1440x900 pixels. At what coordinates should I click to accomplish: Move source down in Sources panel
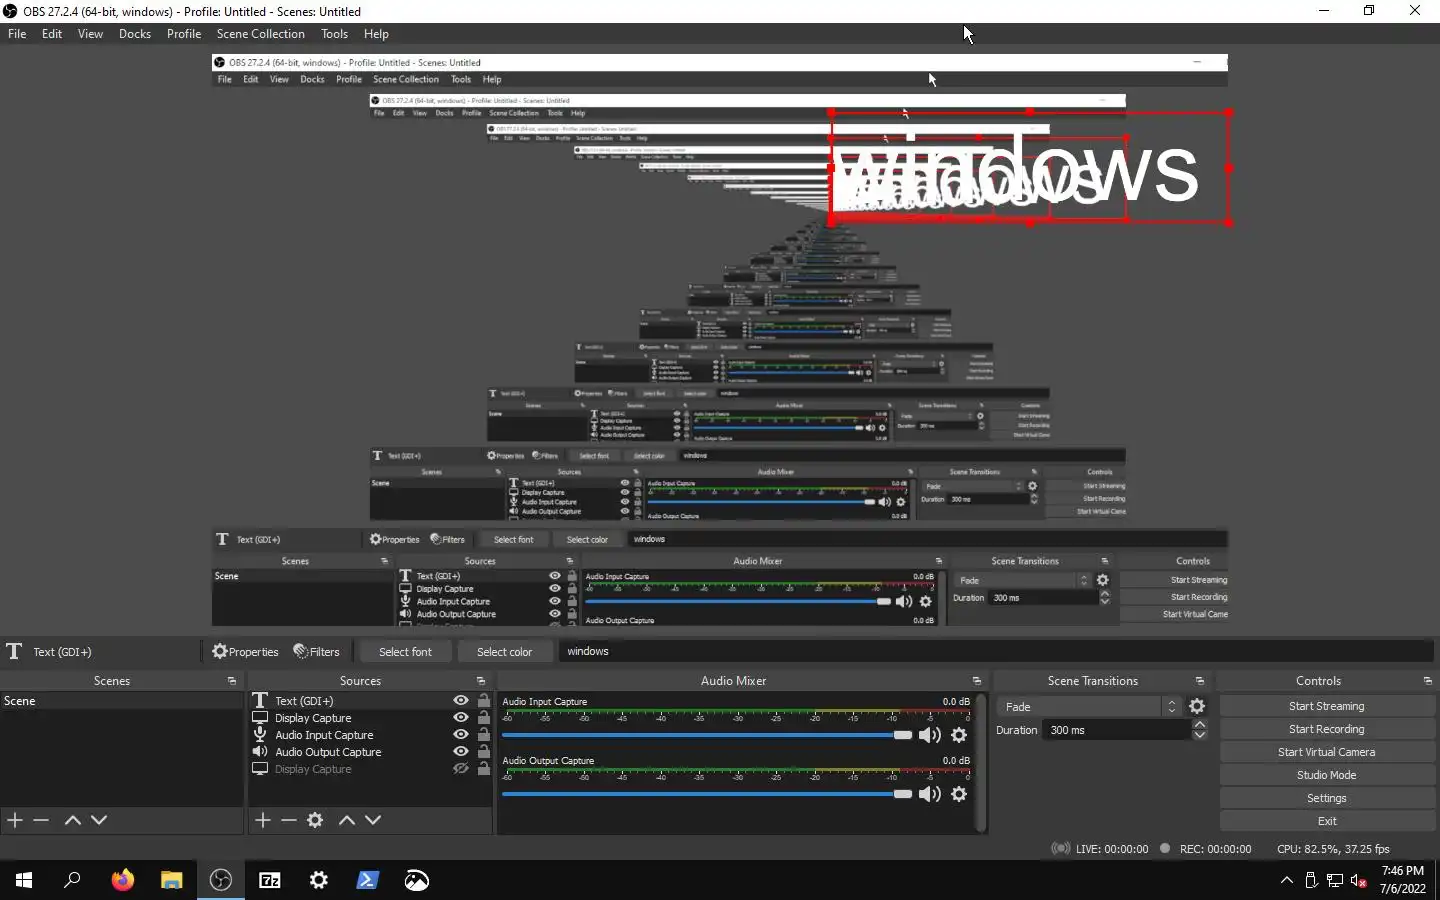click(x=373, y=820)
